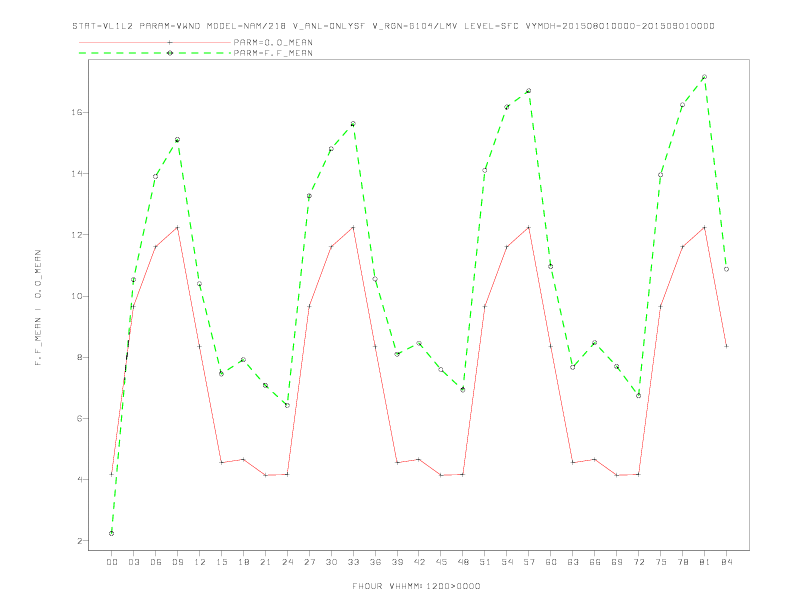
Task: Click y-axis tick label 16
Action: 77,113
